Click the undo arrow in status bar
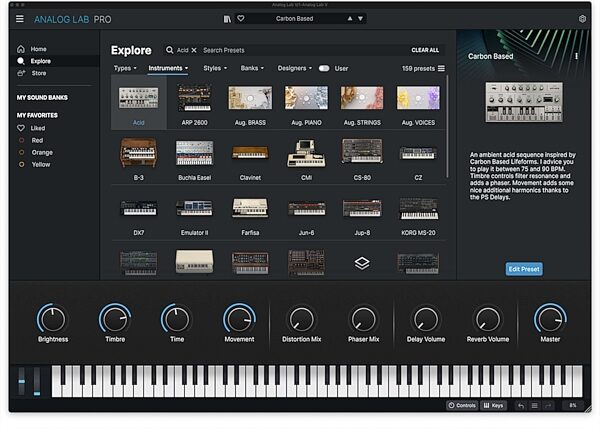 (521, 406)
